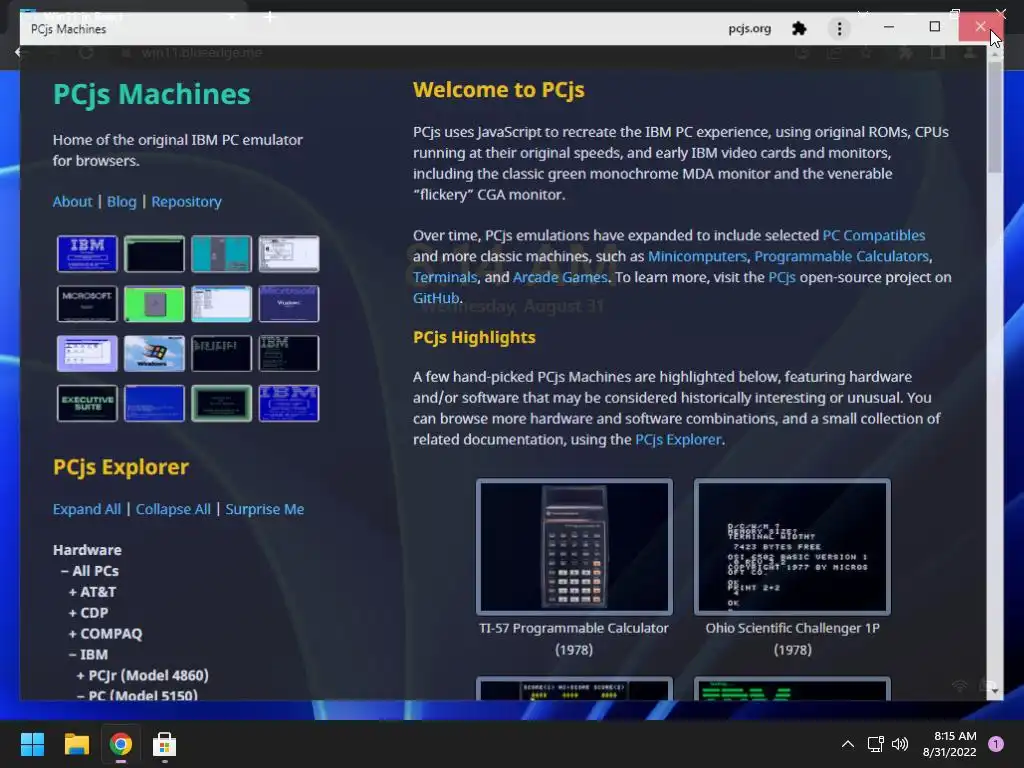Open the white window thumbnail in first row

tap(289, 253)
